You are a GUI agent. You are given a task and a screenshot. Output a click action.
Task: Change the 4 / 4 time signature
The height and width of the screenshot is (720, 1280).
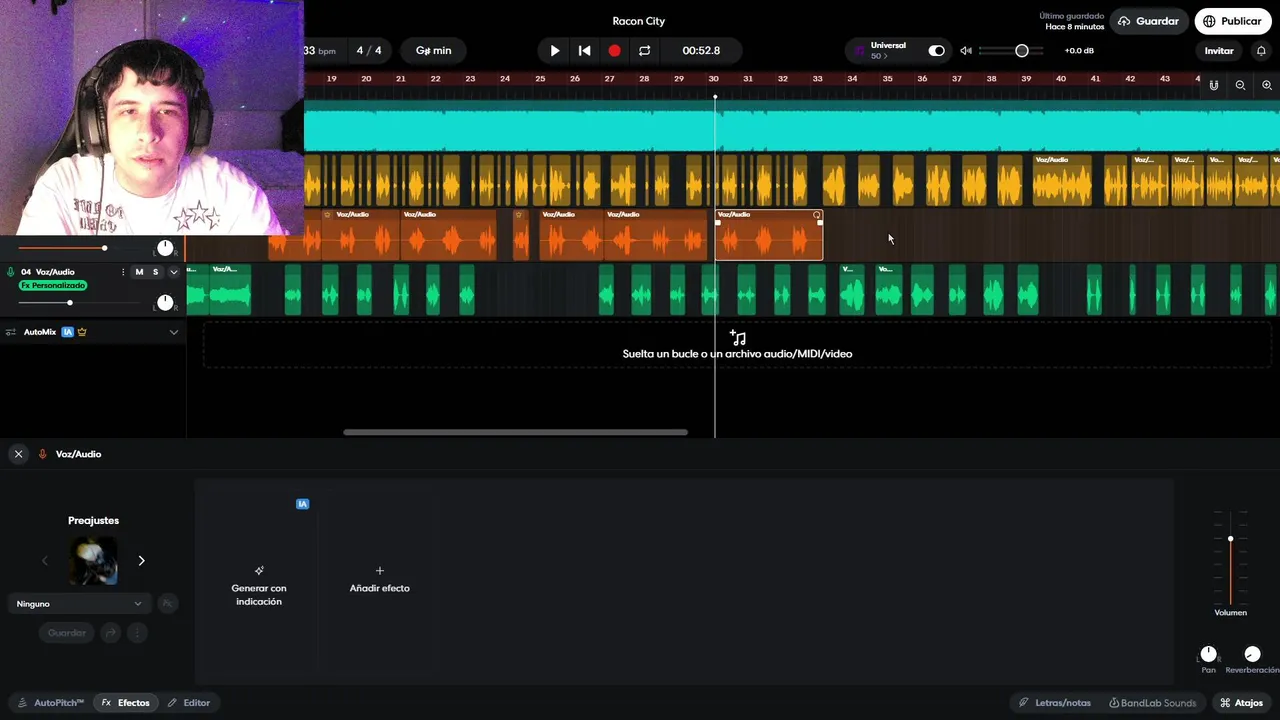pos(369,51)
